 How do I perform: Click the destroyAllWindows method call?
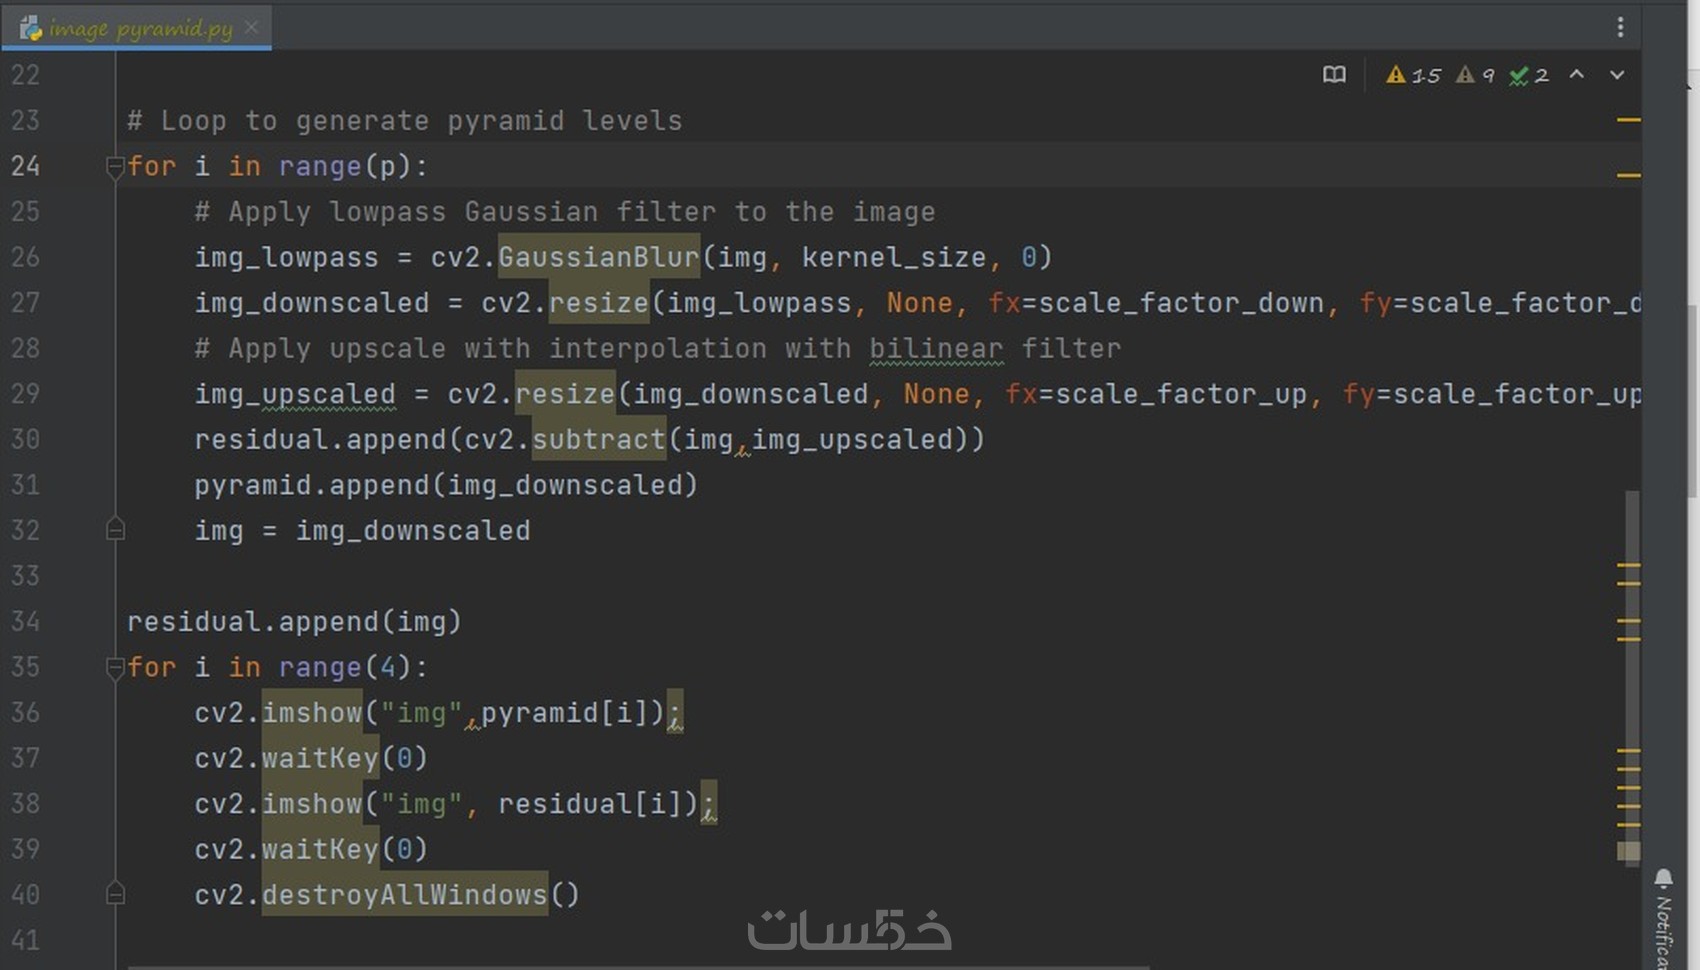click(404, 894)
